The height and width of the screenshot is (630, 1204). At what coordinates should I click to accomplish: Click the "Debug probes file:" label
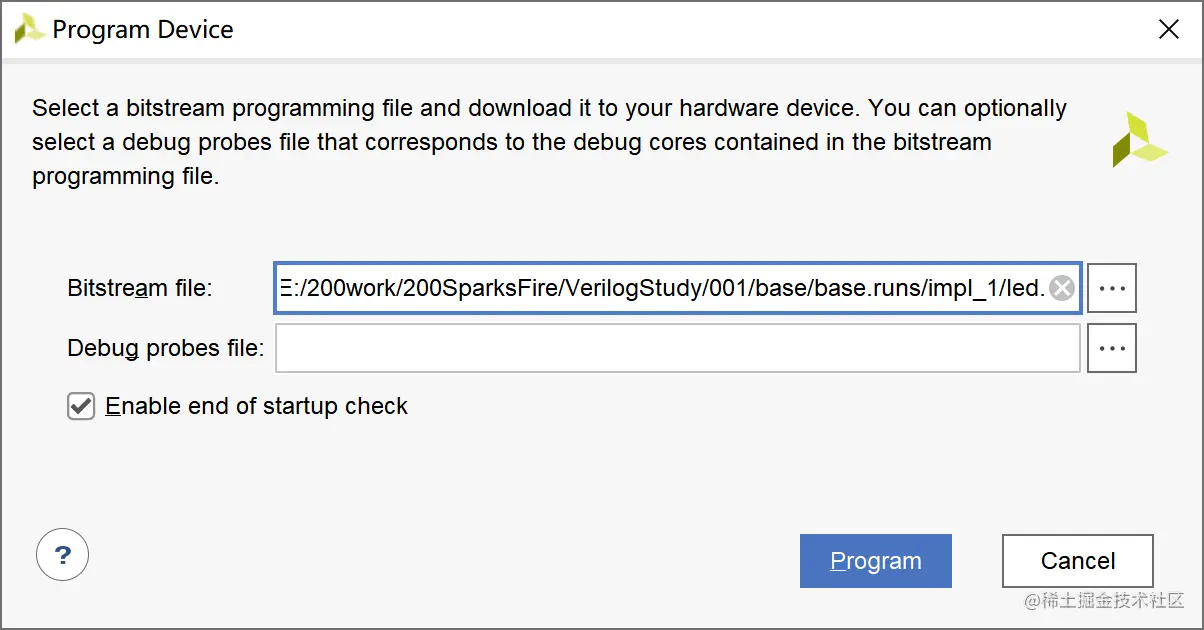(x=166, y=348)
